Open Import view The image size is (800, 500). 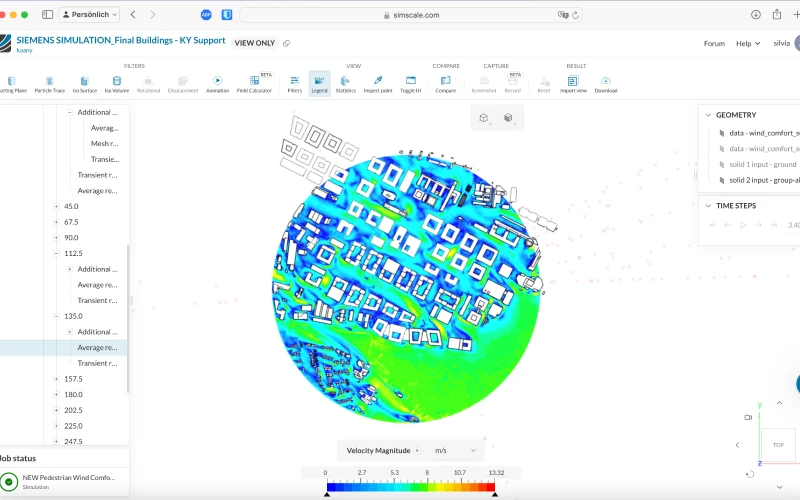573,84
